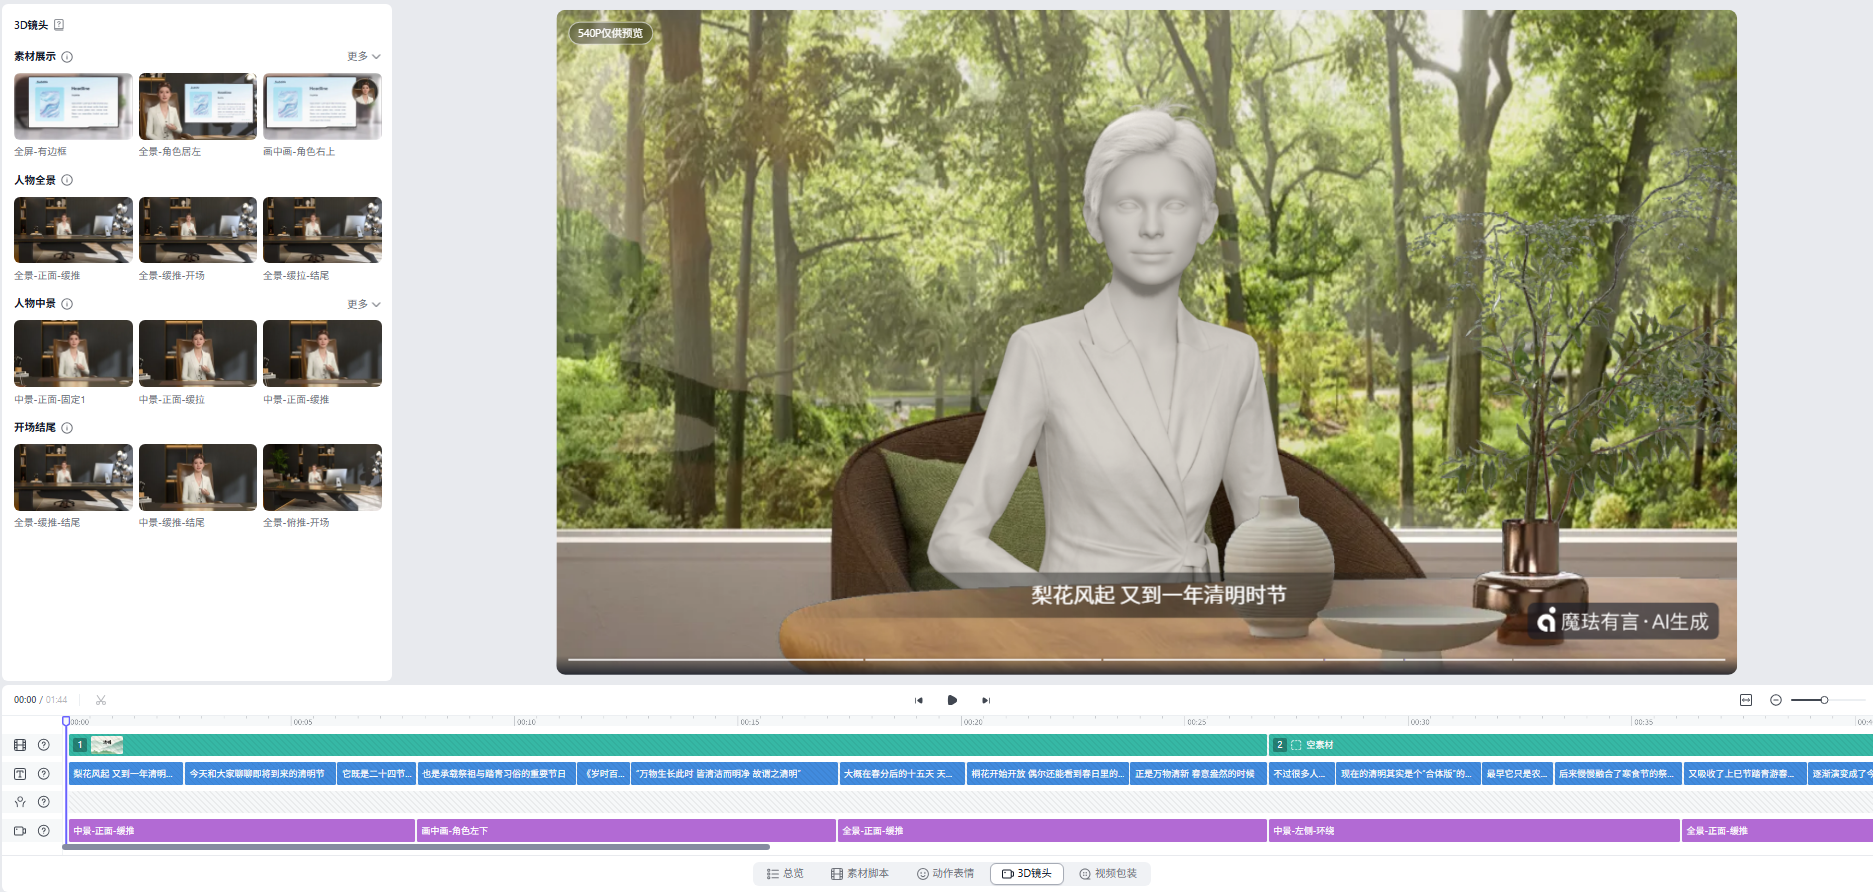Select subtitle clip 不过很多人
Screen dimensions: 1873x892
click(1302, 774)
